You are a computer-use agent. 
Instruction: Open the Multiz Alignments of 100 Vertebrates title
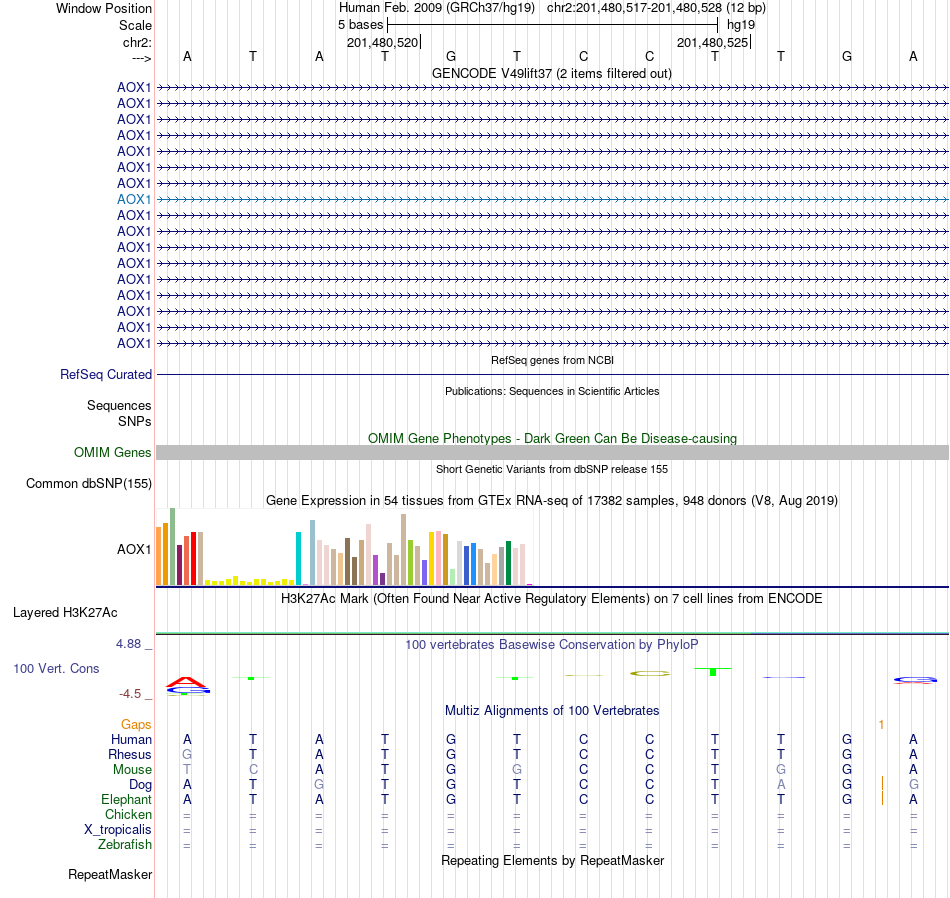pos(552,710)
